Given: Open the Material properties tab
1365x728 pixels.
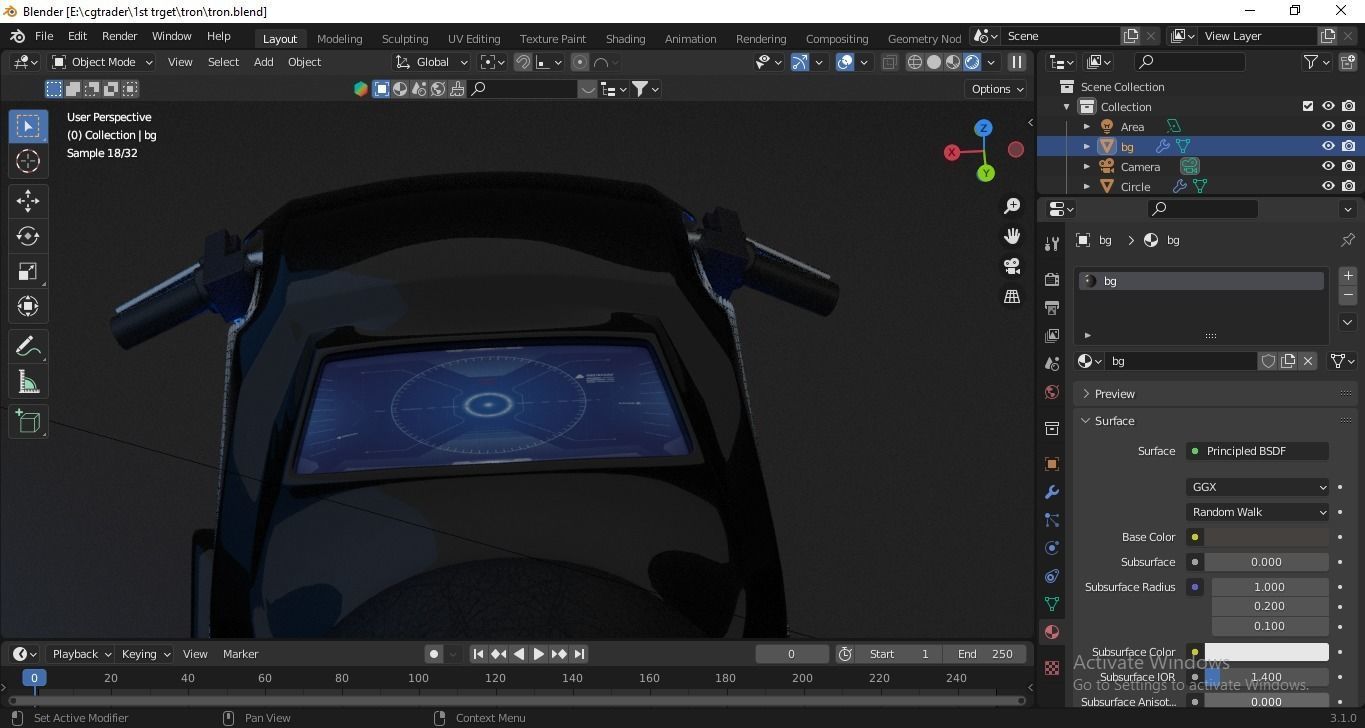Looking at the screenshot, I should pyautogui.click(x=1051, y=632).
